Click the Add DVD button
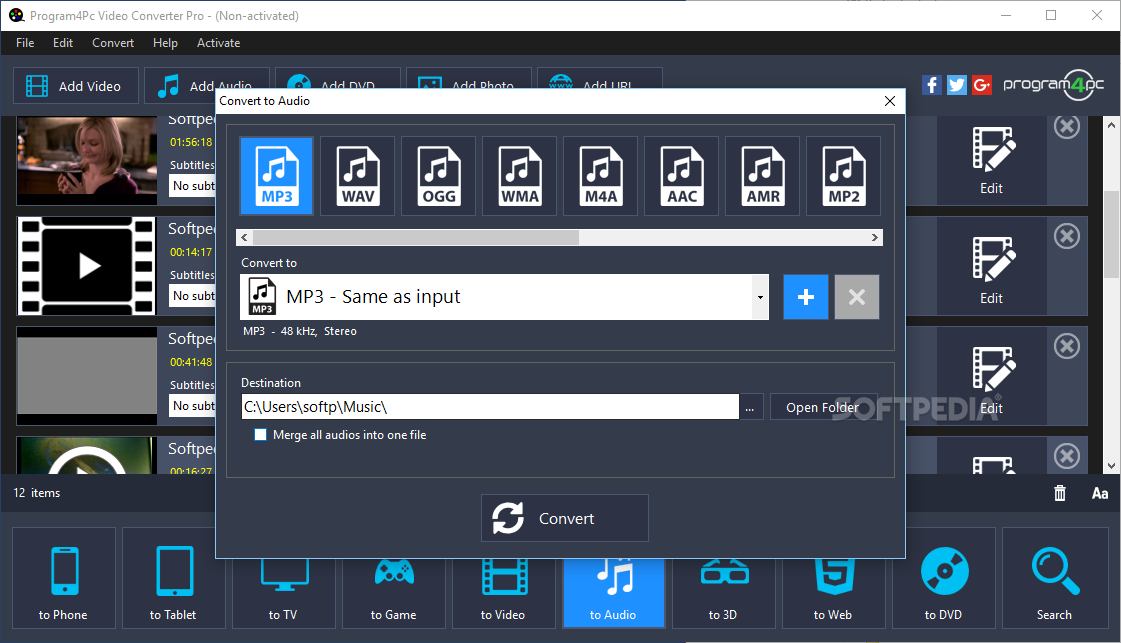1121x643 pixels. (337, 78)
